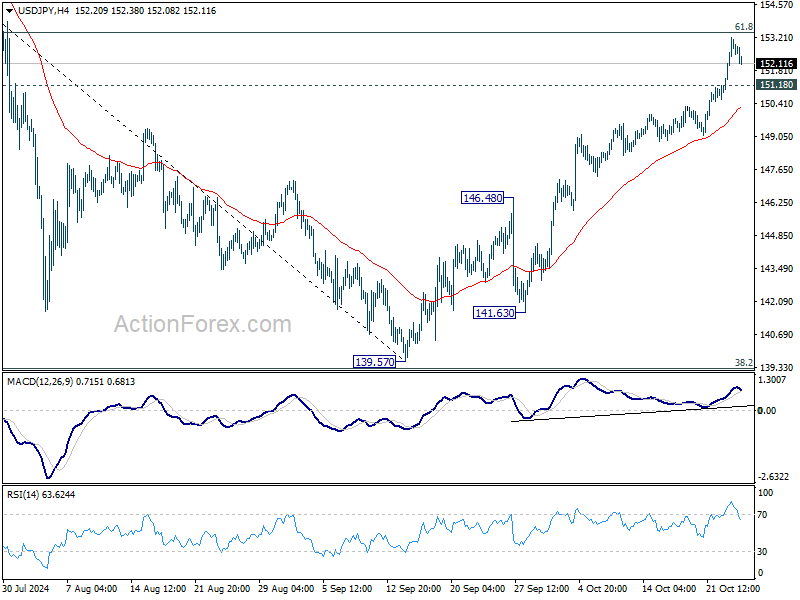Click the 27 Sep 12:00 time label

(x=541, y=588)
